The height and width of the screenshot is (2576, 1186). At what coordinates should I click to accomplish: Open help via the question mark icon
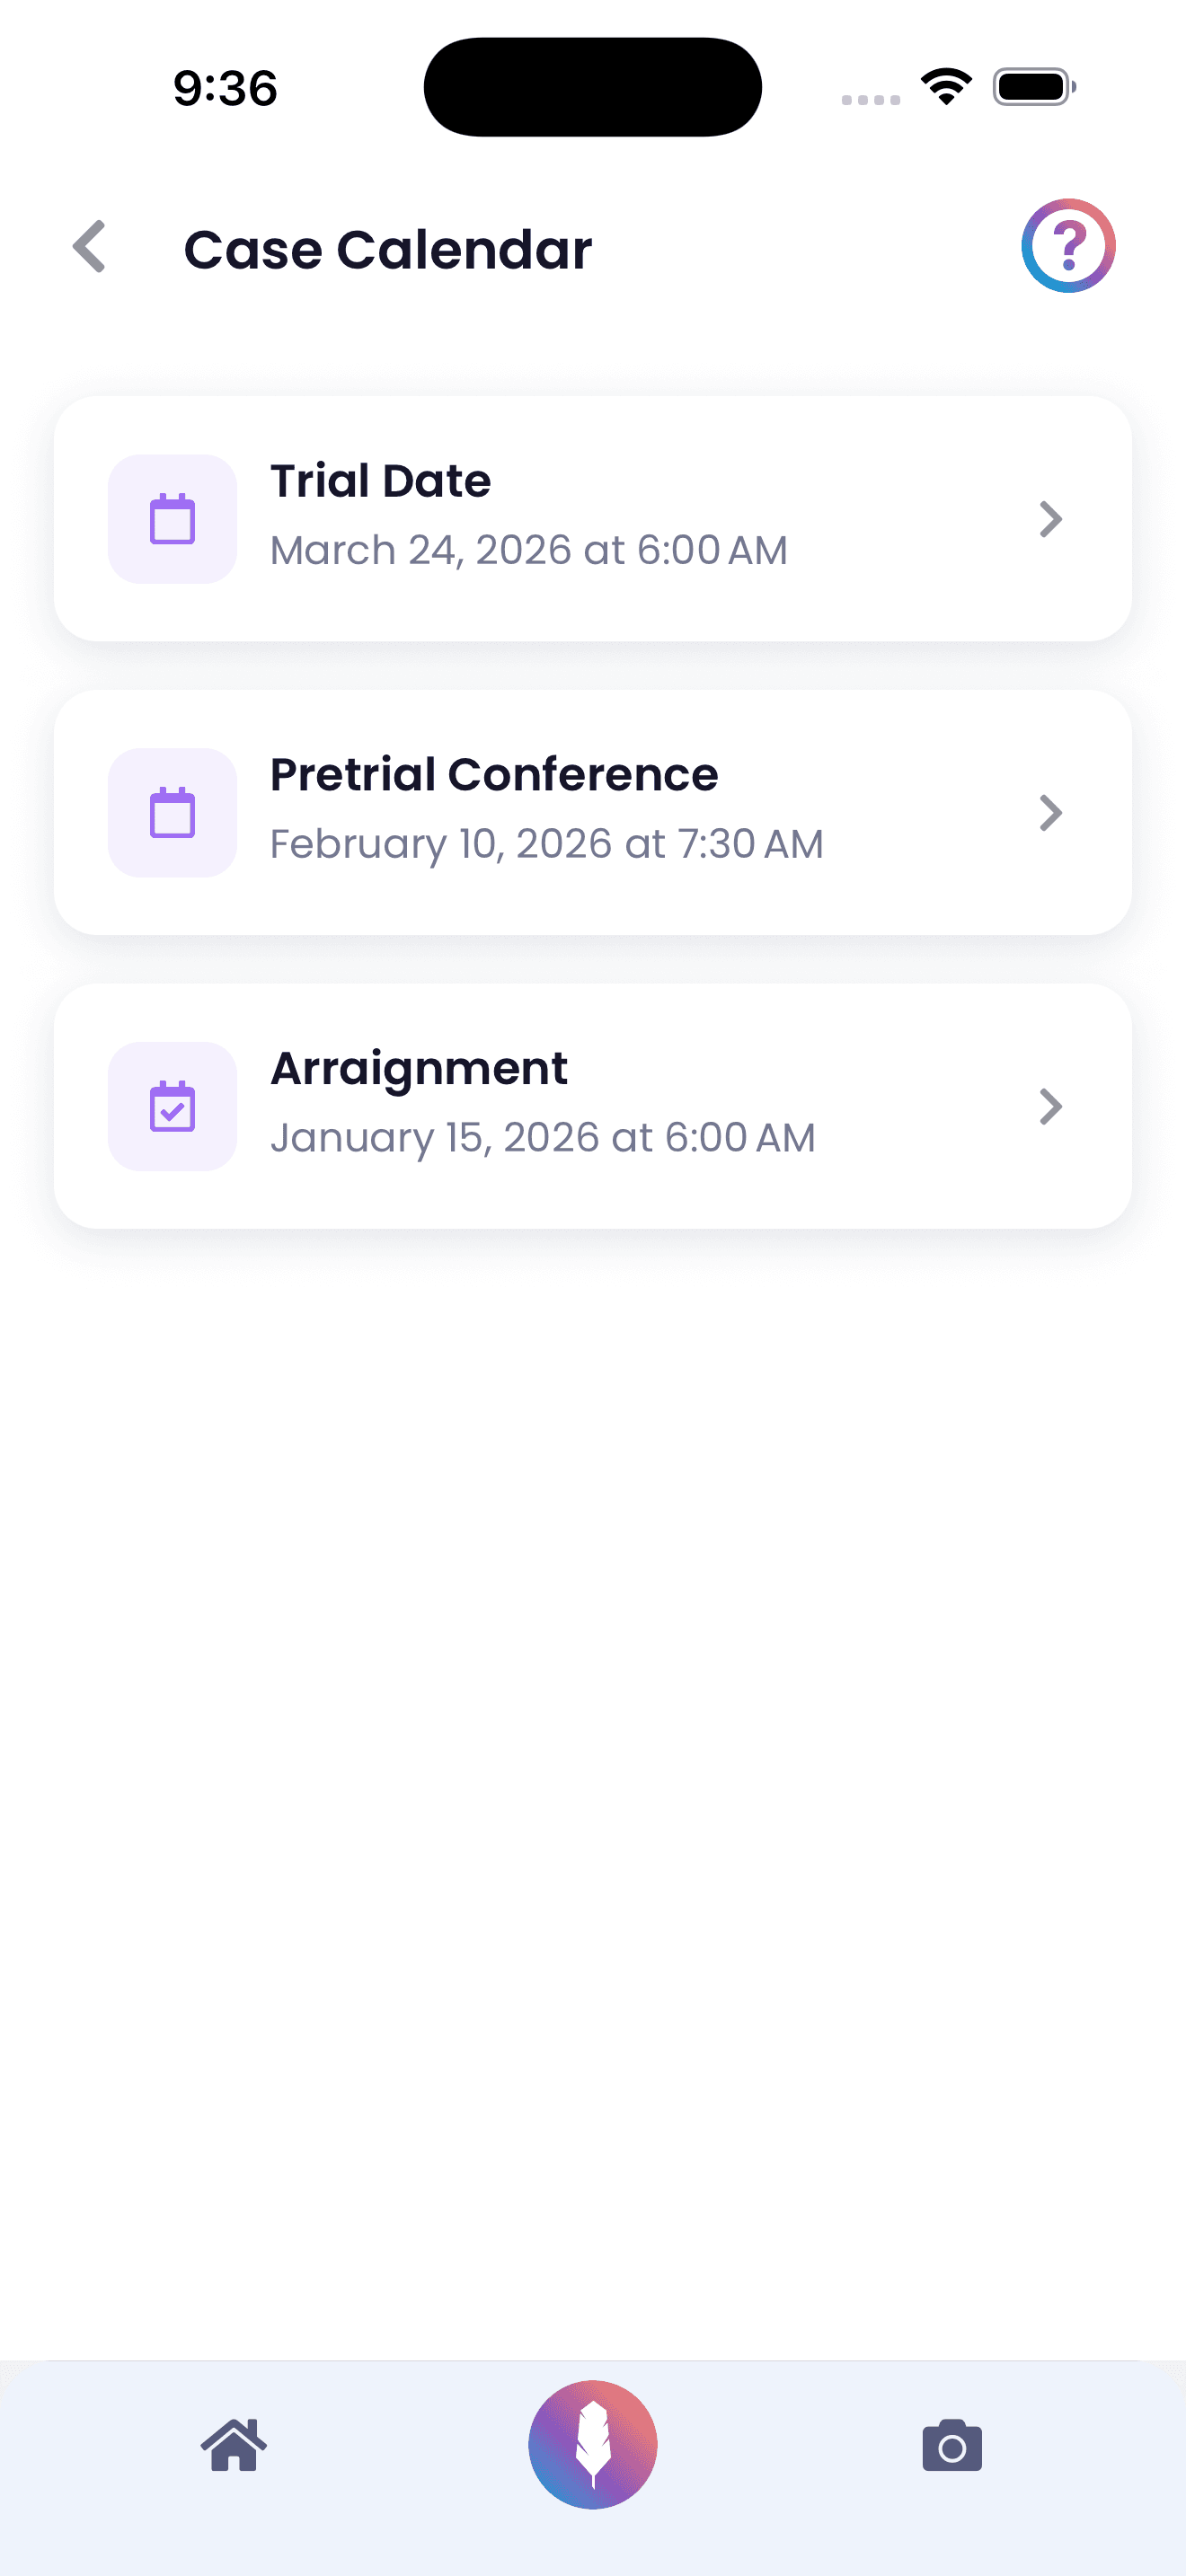(1067, 246)
